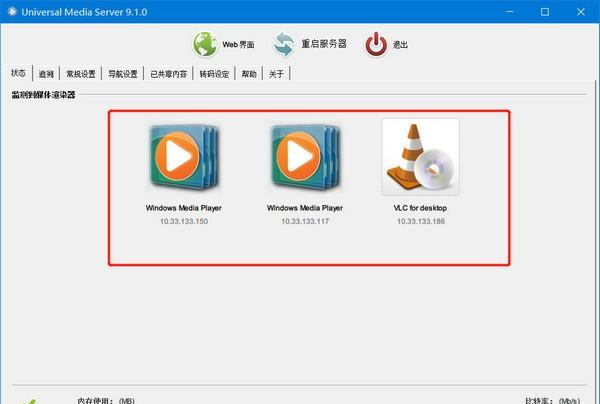
Task: Click the 内存使用 status label
Action: point(106,401)
